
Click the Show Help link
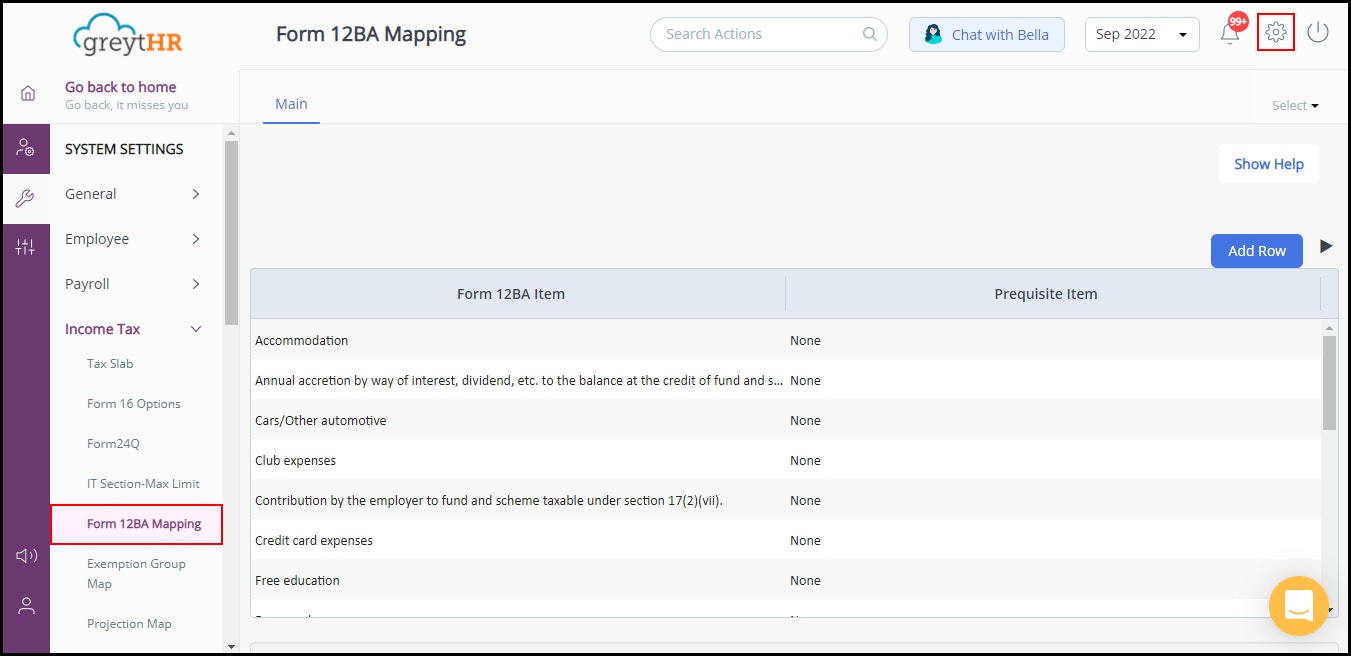[1268, 163]
